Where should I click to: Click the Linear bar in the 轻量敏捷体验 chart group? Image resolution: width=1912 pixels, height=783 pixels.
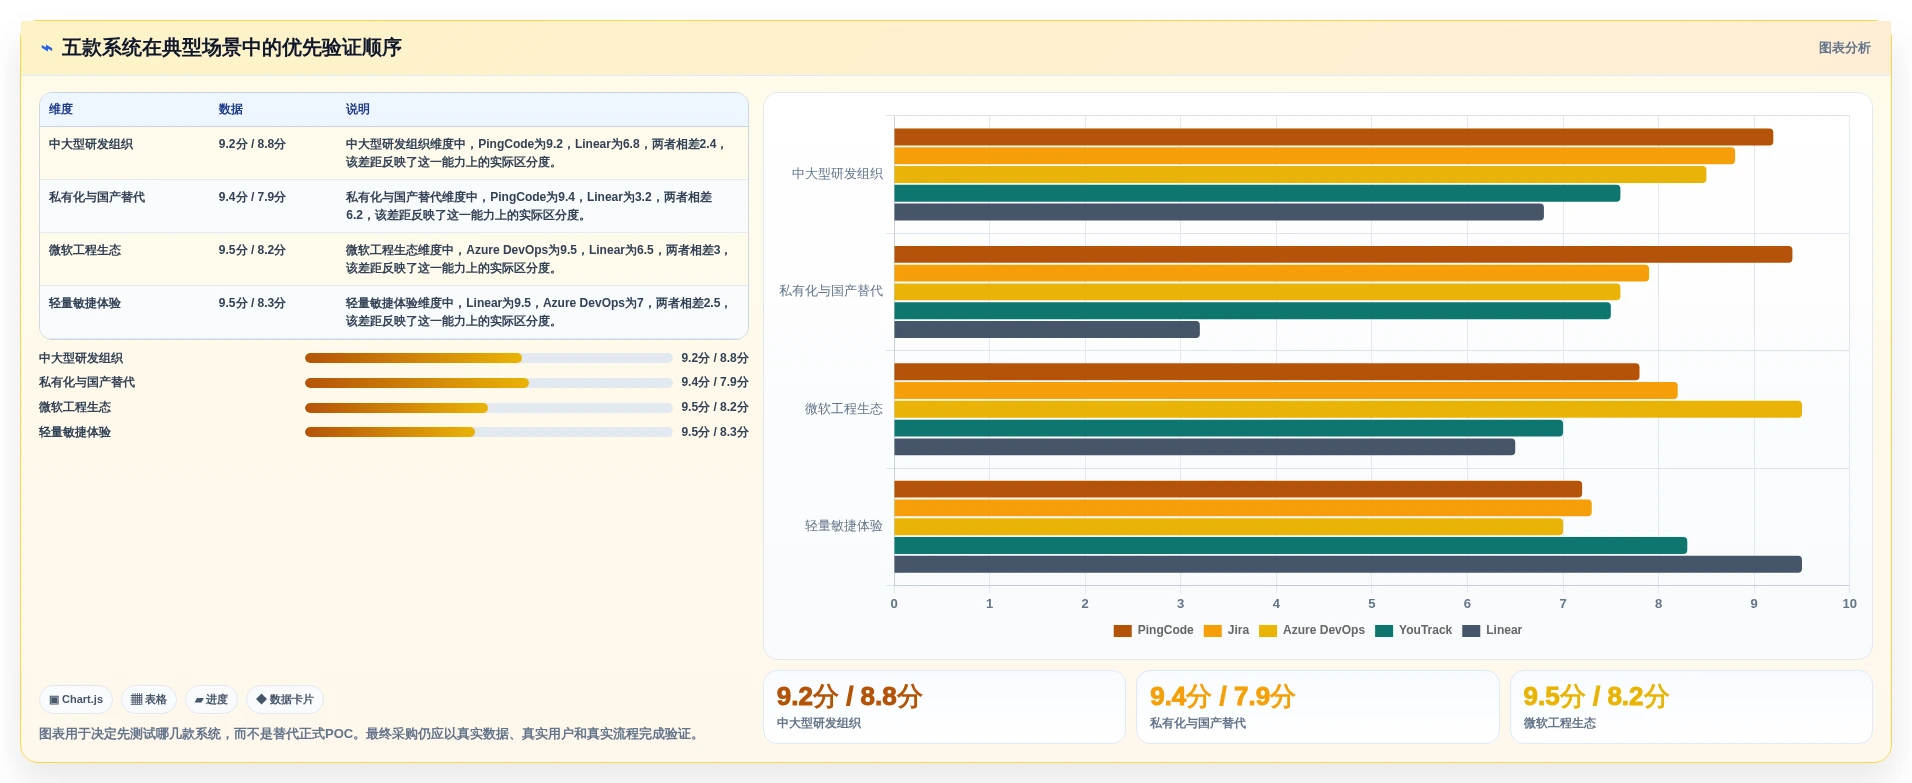pos(1348,564)
